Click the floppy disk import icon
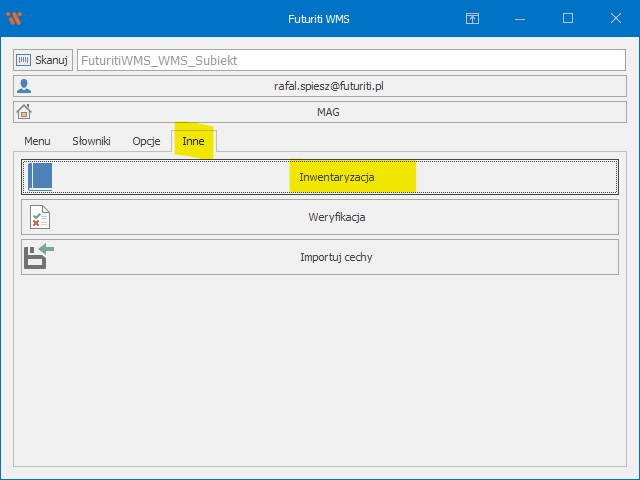This screenshot has height=480, width=640. pyautogui.click(x=39, y=257)
